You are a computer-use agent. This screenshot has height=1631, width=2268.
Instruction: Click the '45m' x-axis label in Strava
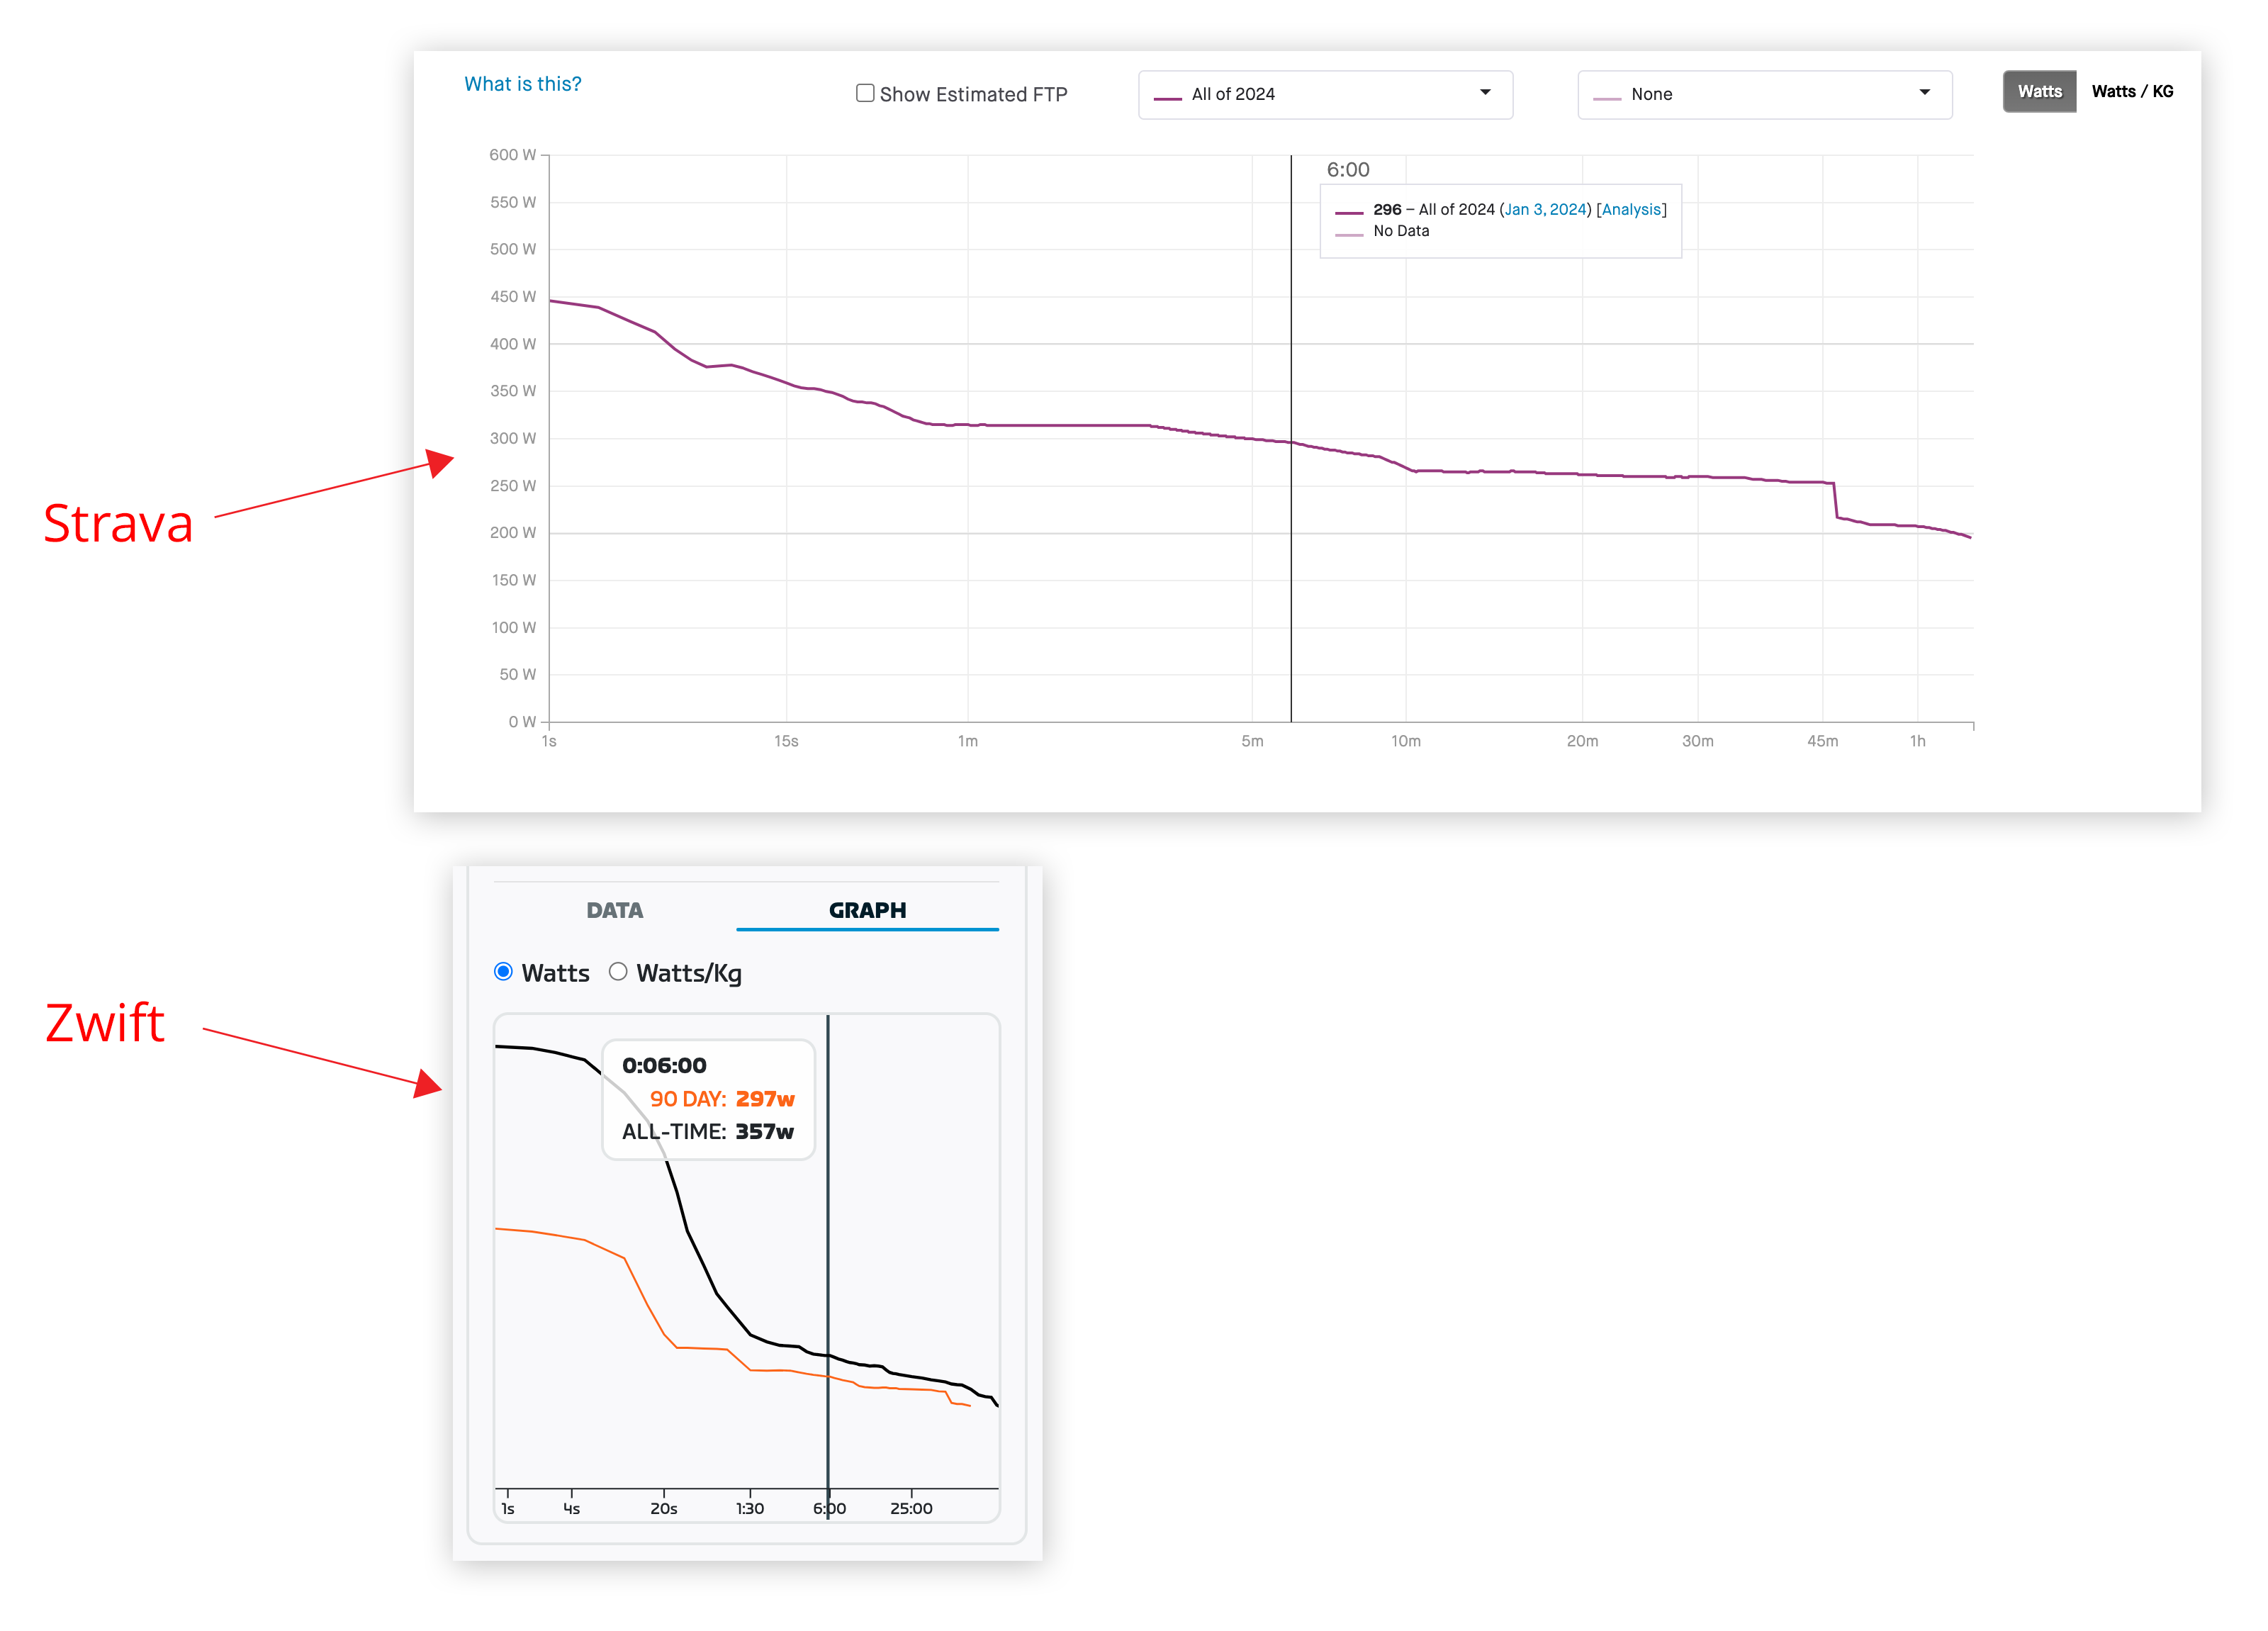pyautogui.click(x=1822, y=741)
